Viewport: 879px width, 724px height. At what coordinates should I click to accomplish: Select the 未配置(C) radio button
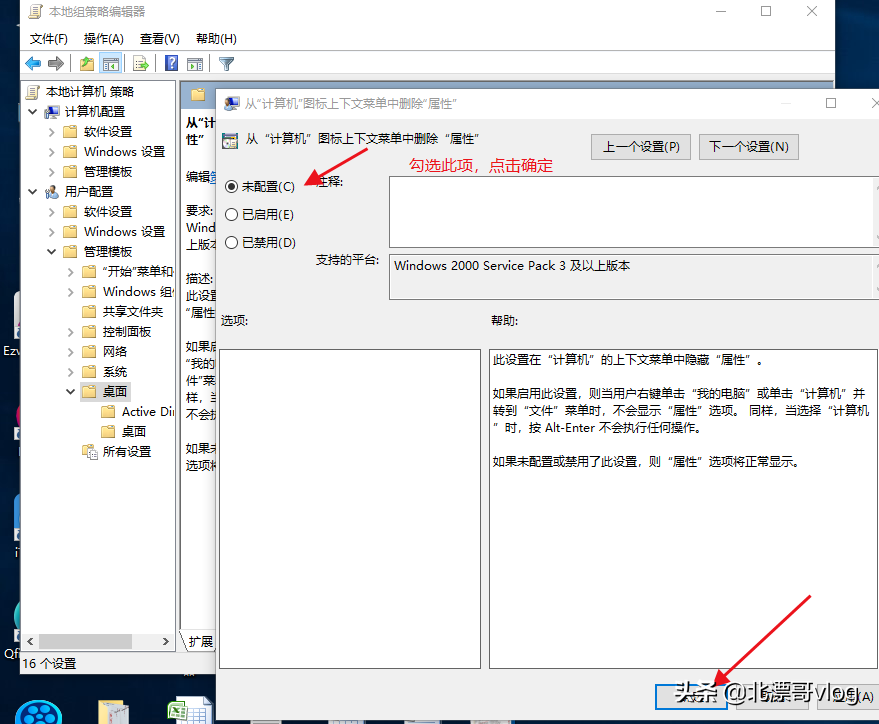point(232,187)
